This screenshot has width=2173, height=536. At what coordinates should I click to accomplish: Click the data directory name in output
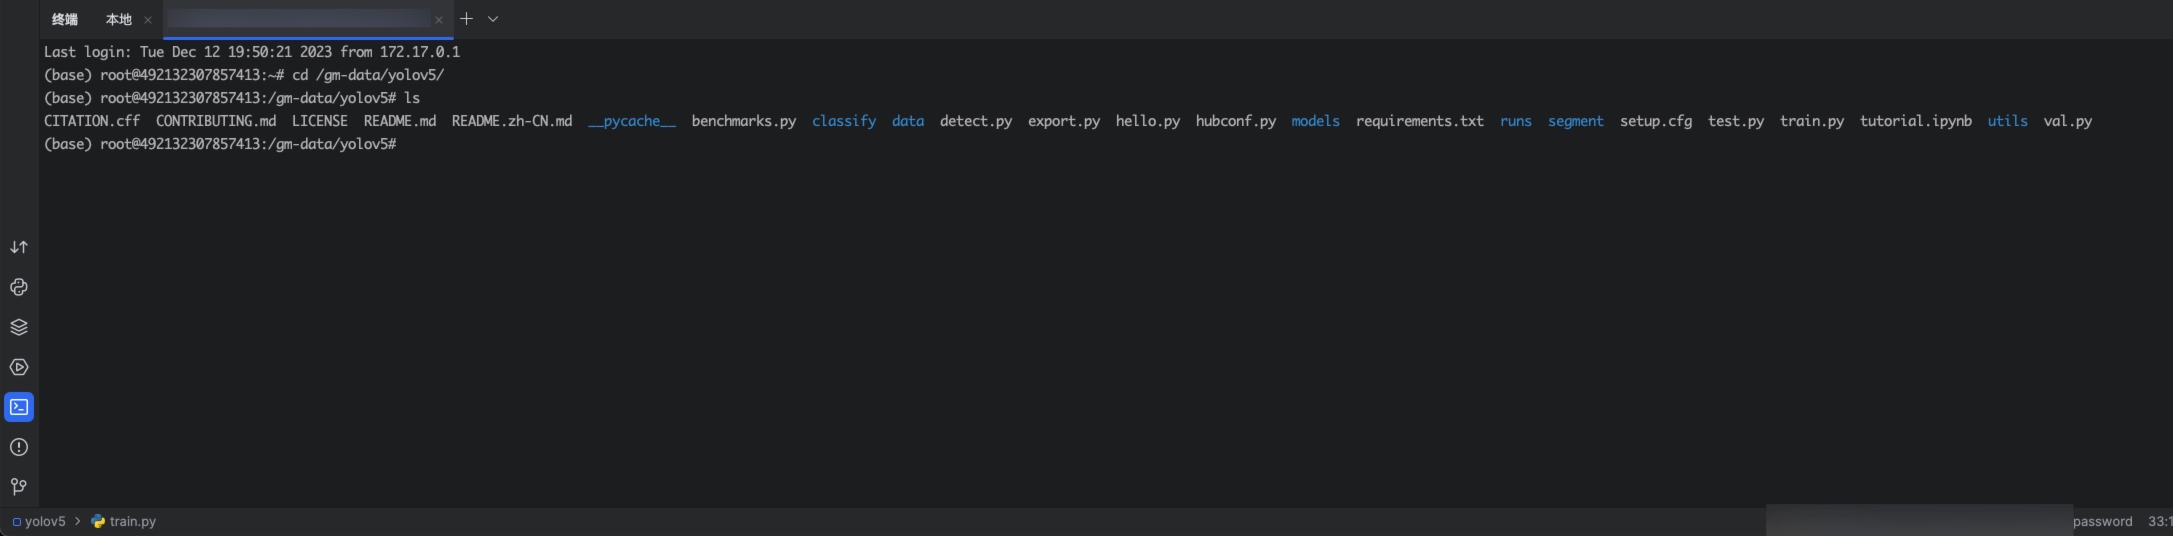908,121
